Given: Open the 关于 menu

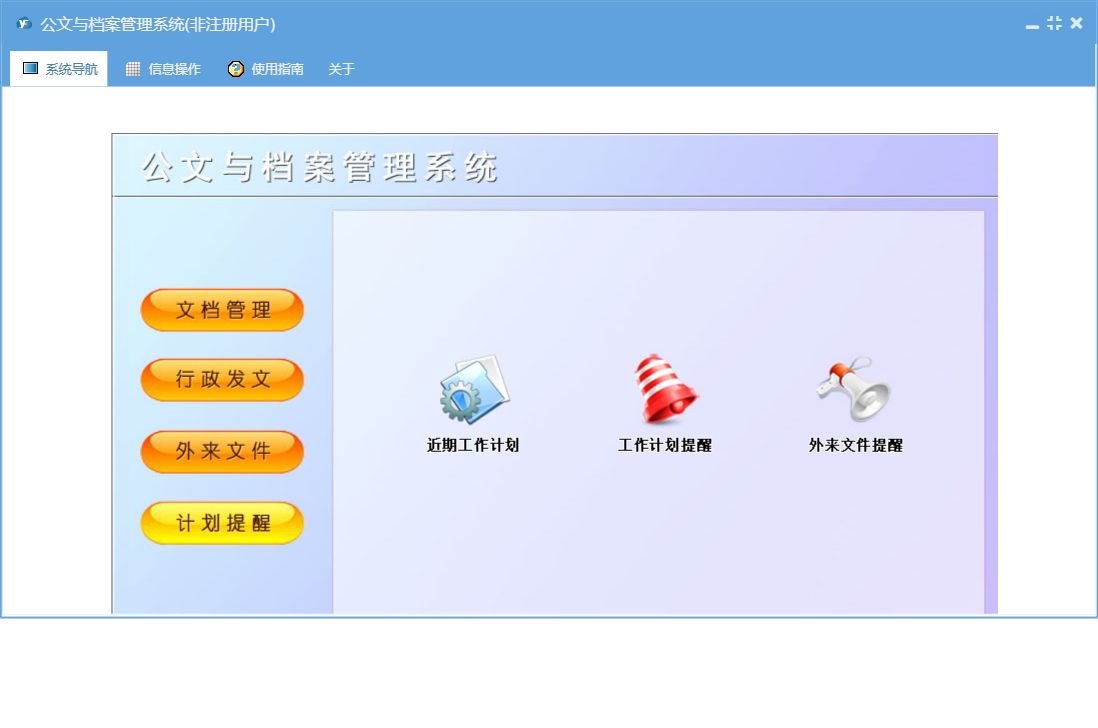Looking at the screenshot, I should coord(341,69).
